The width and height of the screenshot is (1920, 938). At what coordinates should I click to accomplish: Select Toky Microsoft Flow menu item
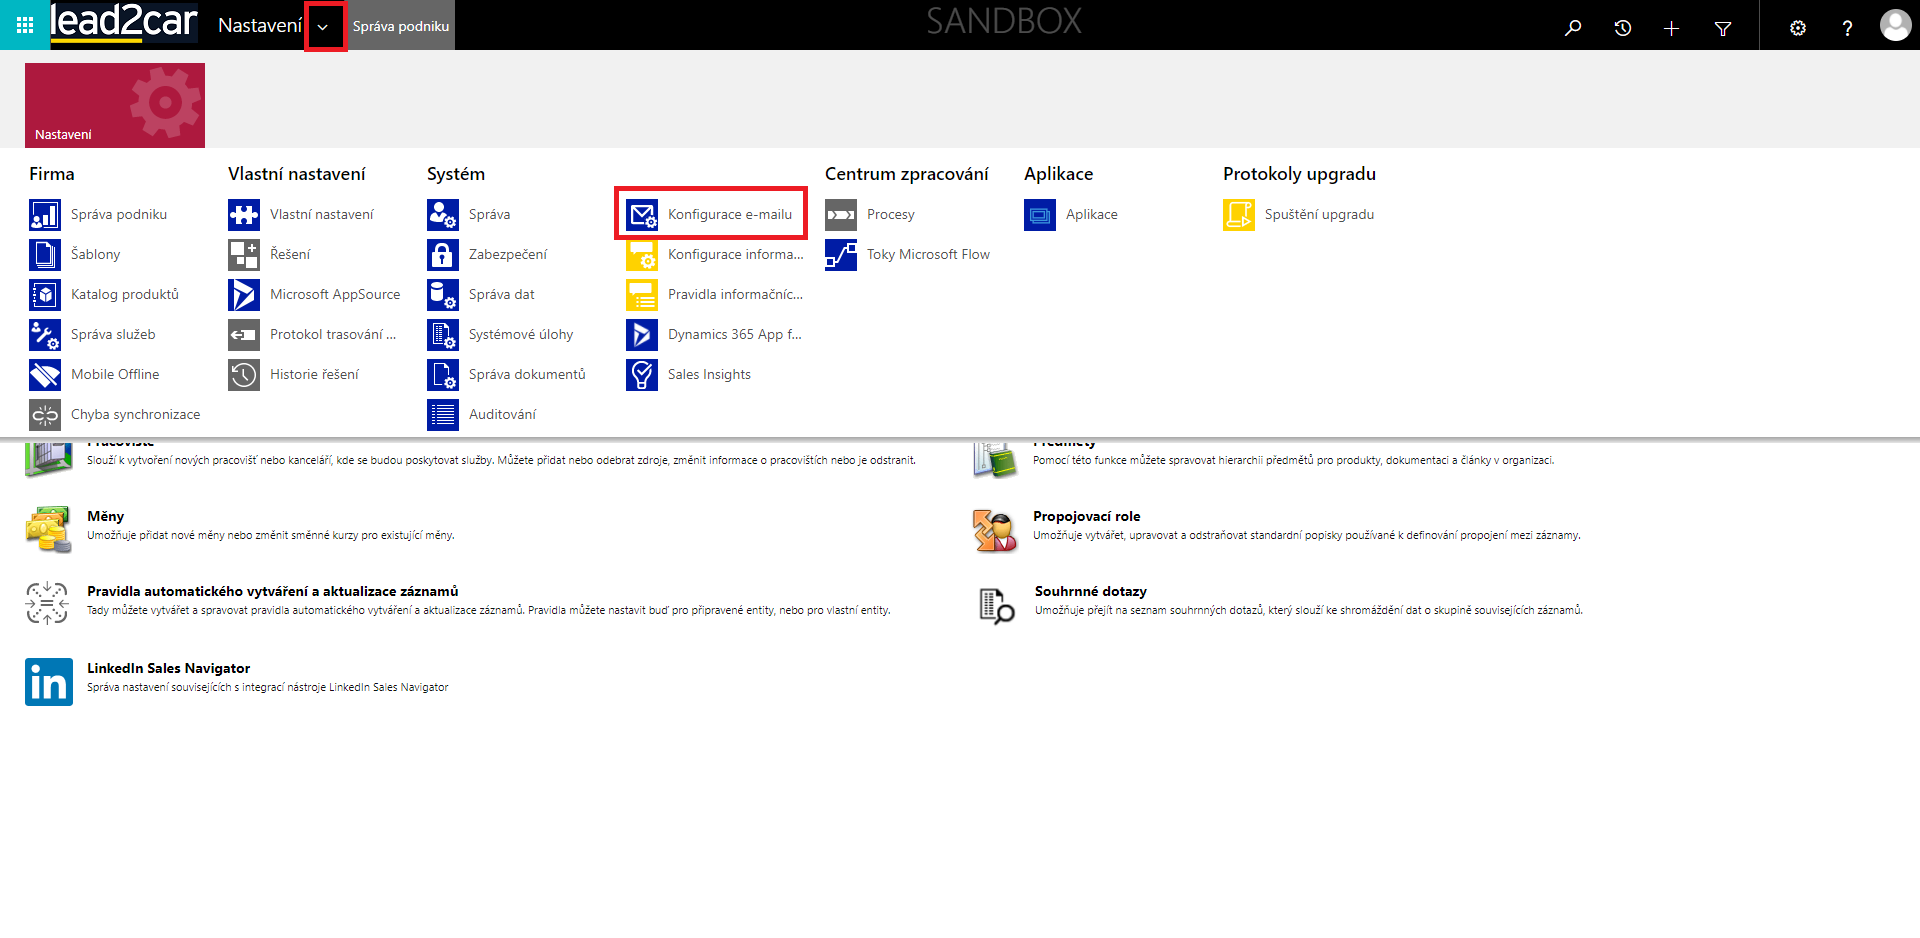coord(927,255)
